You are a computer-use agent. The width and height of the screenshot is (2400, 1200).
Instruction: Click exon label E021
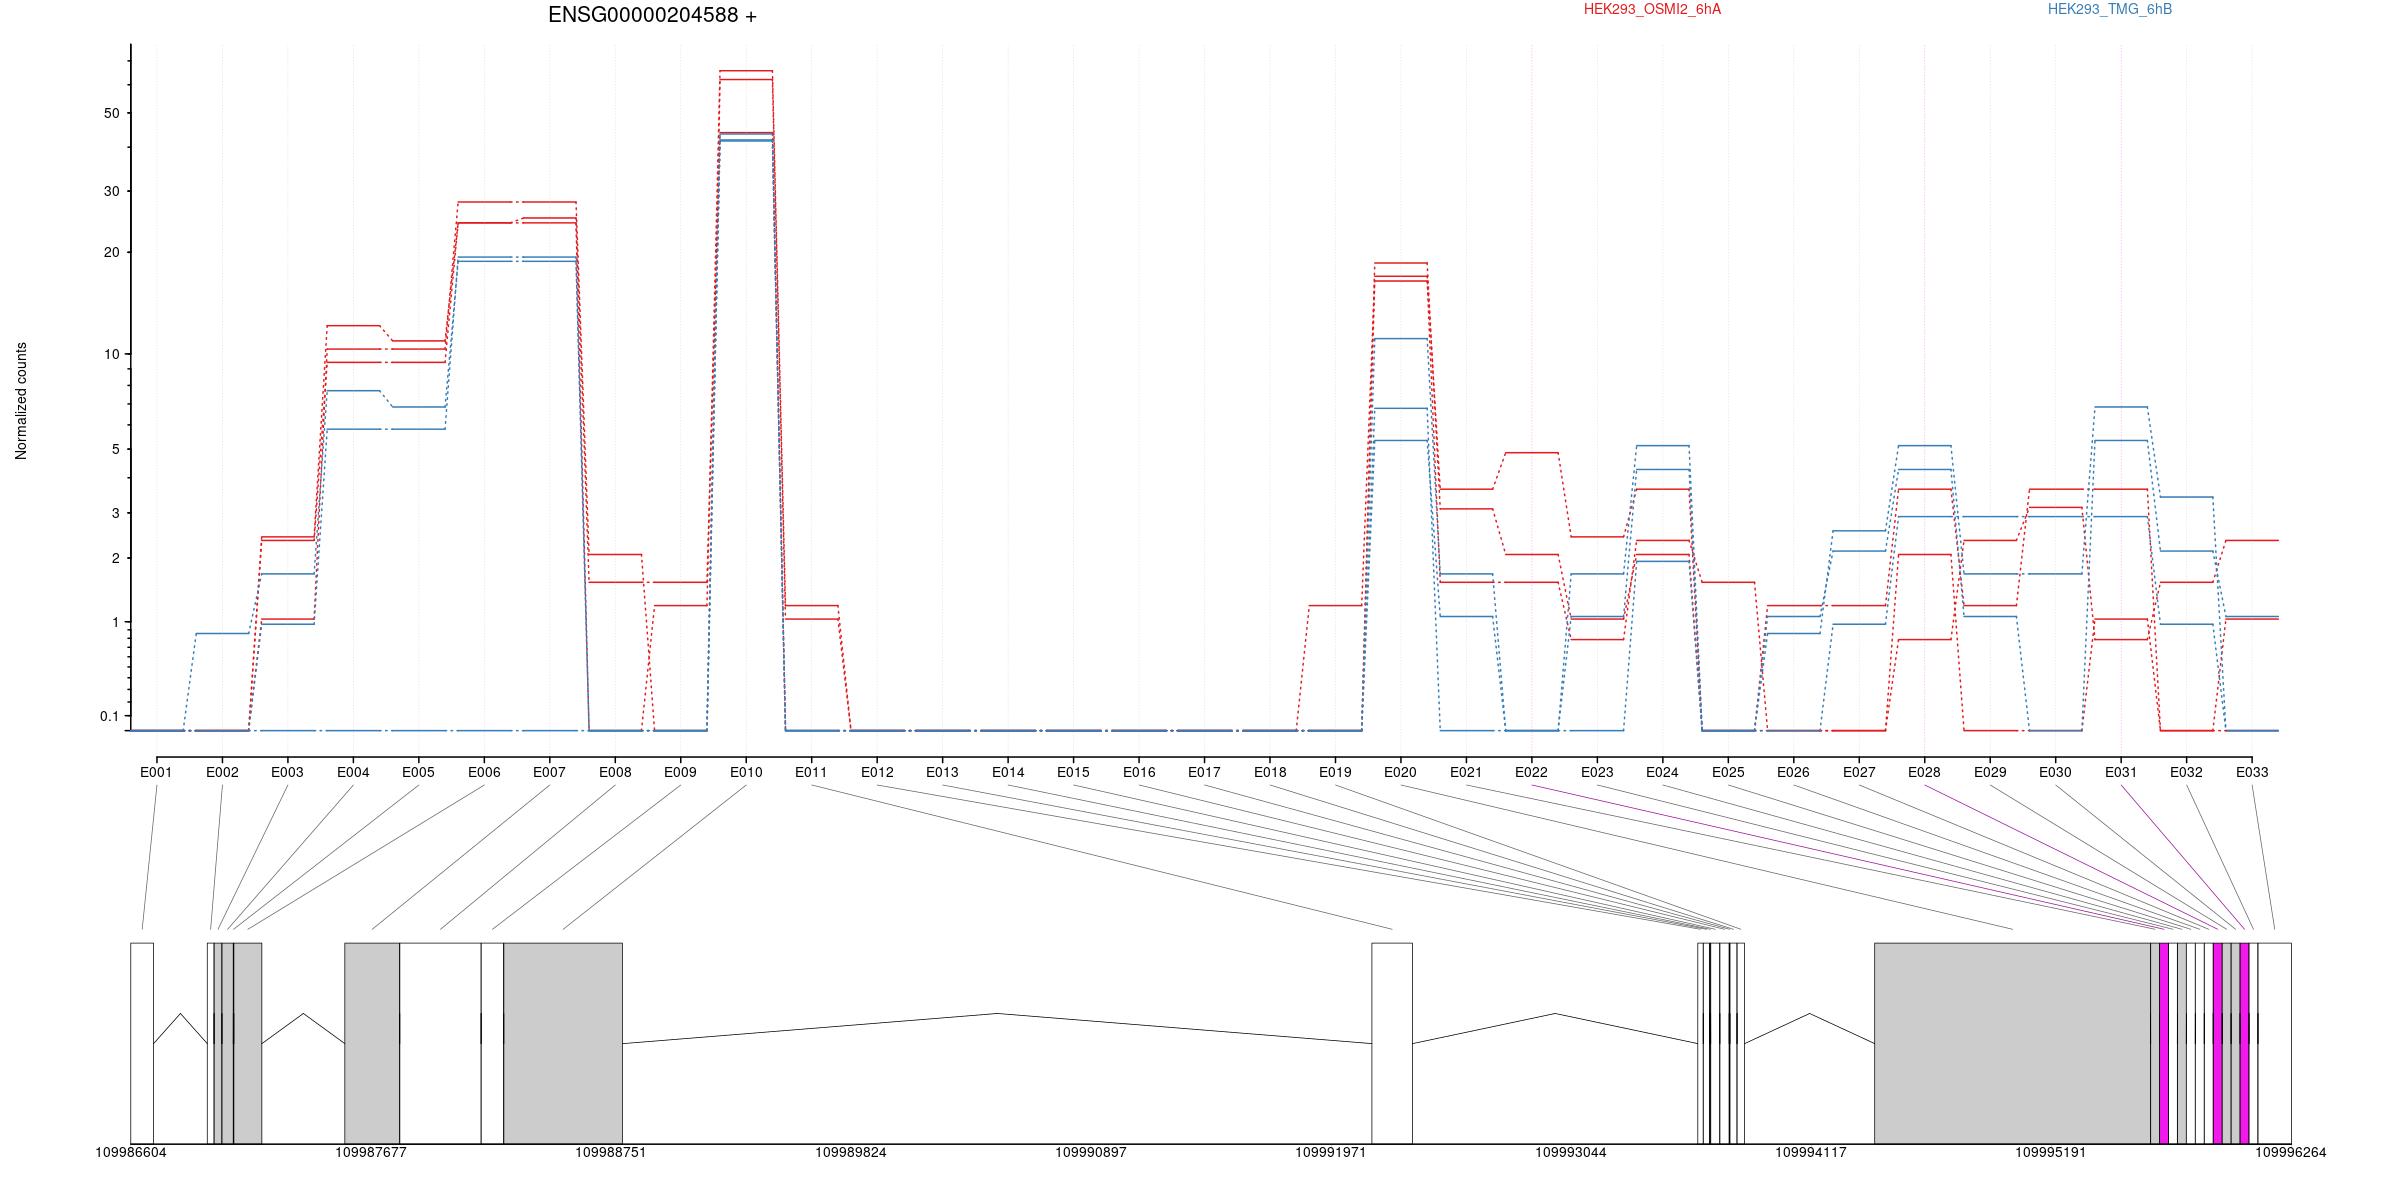coord(1466,772)
